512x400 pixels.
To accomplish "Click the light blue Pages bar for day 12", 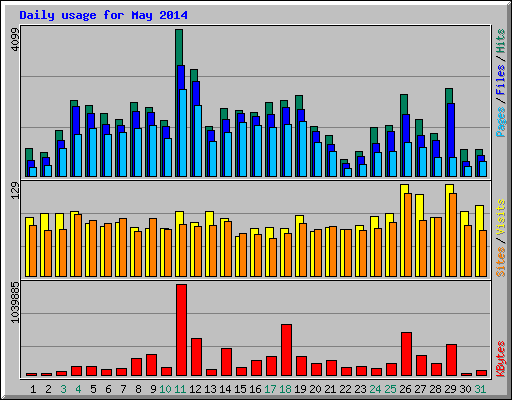I will 198,141.
